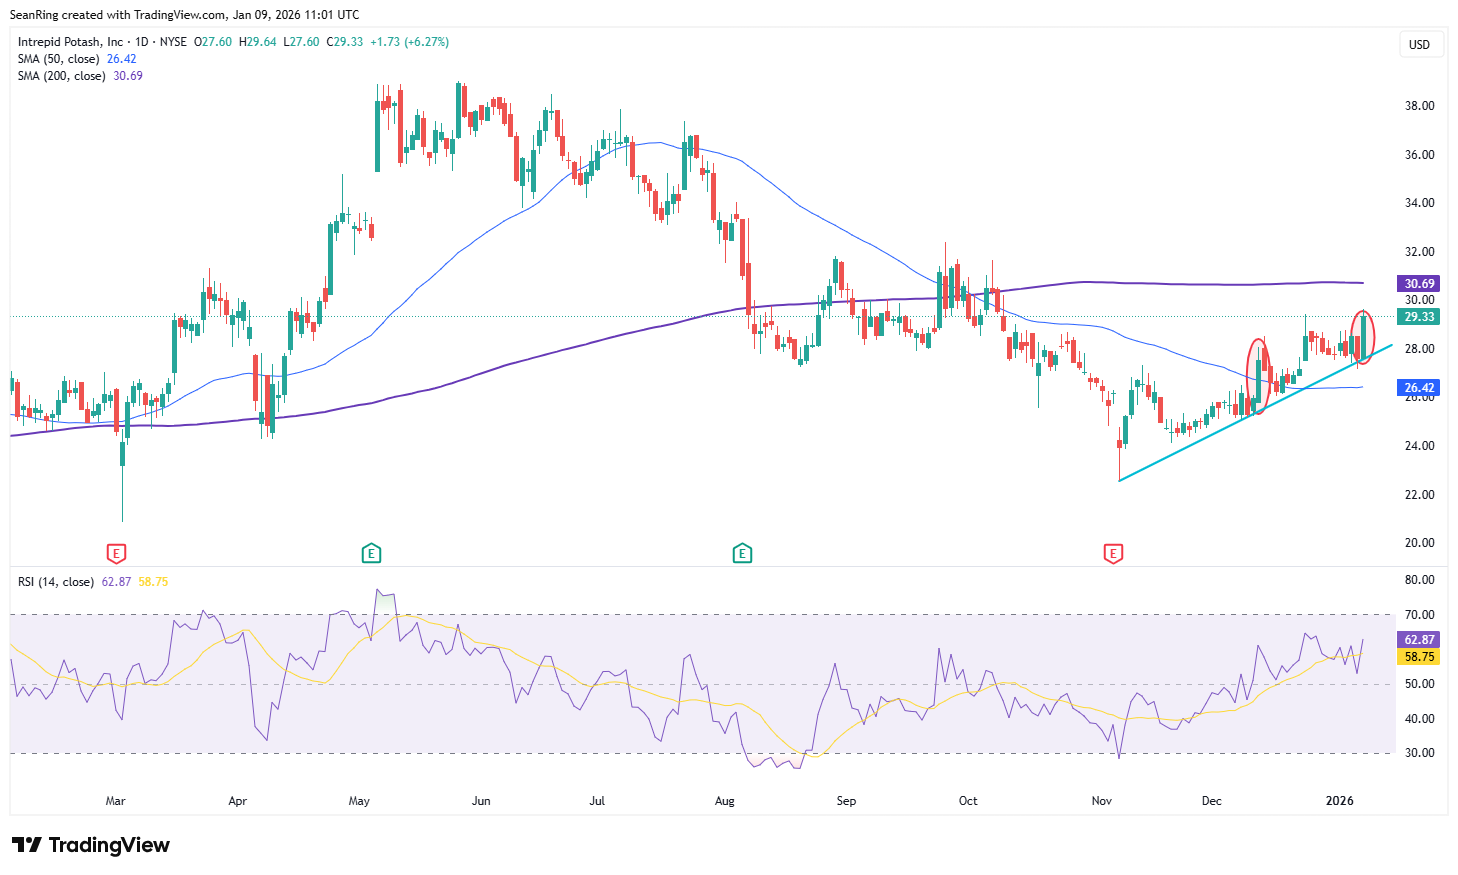Screen dimensions: 1458x875
Task: Click the high value H29.64
Action: pos(258,42)
